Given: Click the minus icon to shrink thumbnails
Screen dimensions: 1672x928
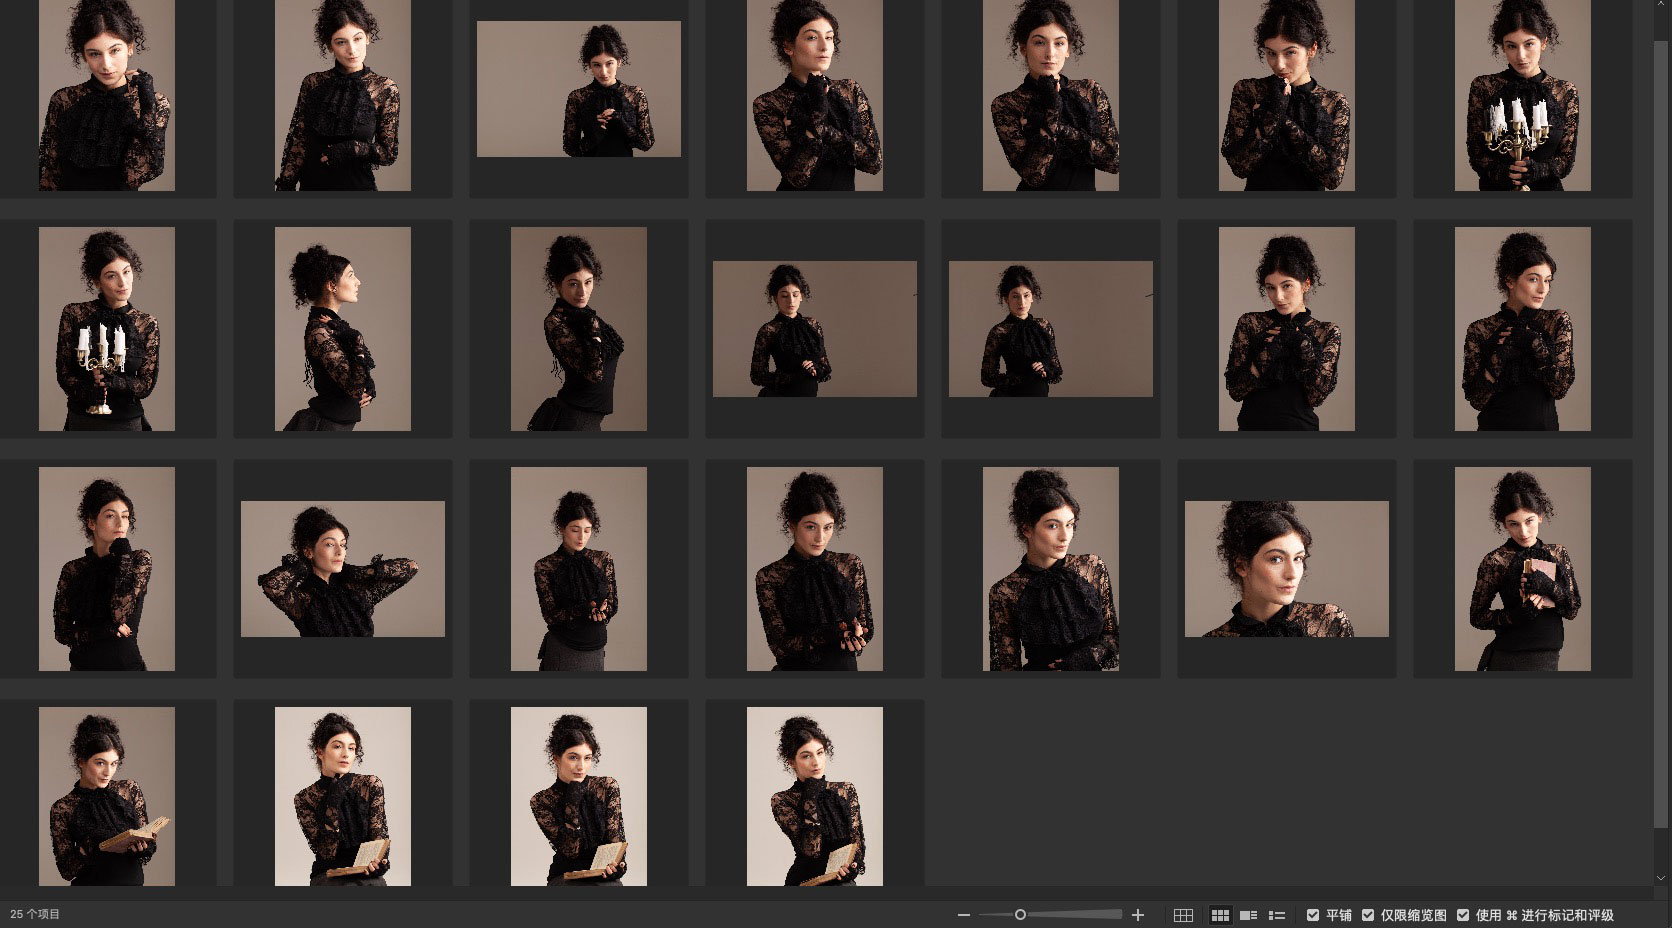Looking at the screenshot, I should tap(963, 915).
